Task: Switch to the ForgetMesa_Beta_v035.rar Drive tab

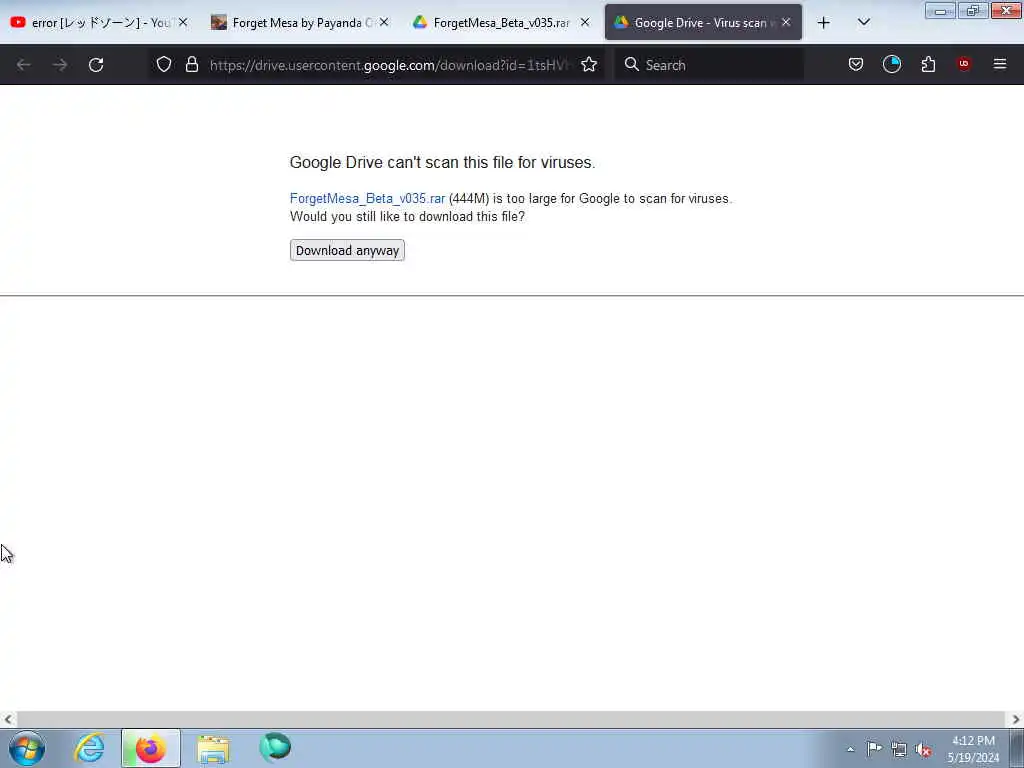Action: tap(502, 23)
